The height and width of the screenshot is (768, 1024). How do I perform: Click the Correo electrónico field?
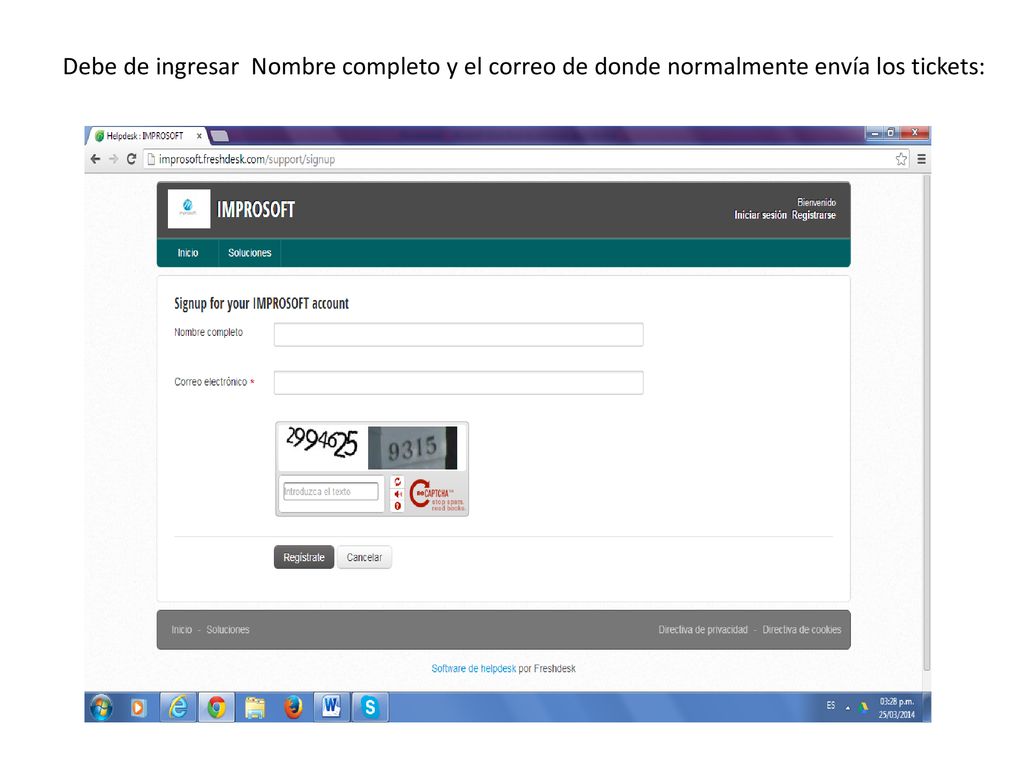(x=458, y=383)
